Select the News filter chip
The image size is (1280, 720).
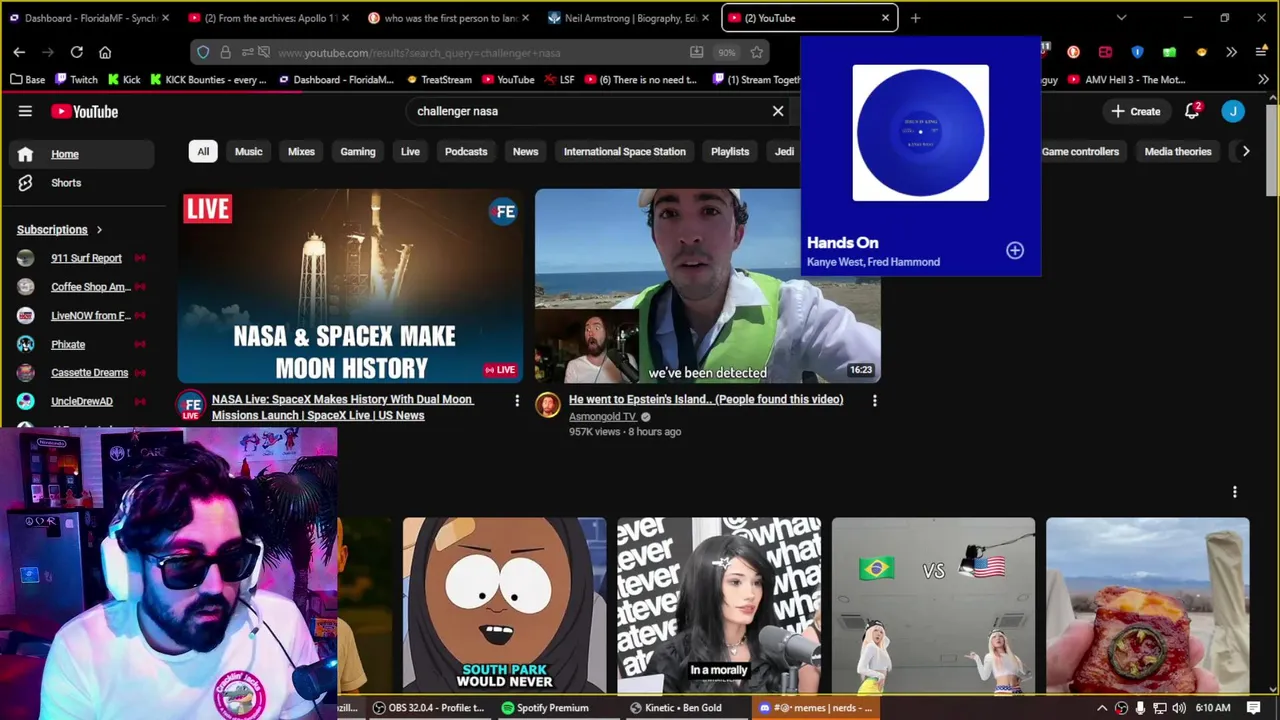pyautogui.click(x=525, y=151)
